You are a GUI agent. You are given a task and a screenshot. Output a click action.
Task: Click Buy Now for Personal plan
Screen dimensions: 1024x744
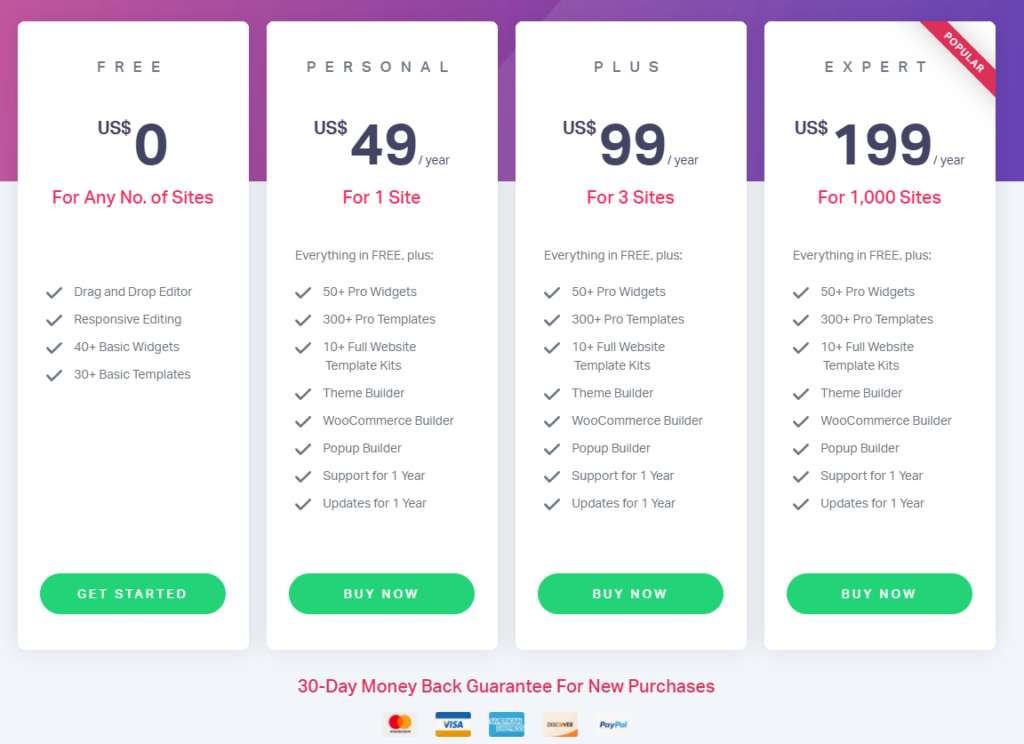tap(381, 594)
